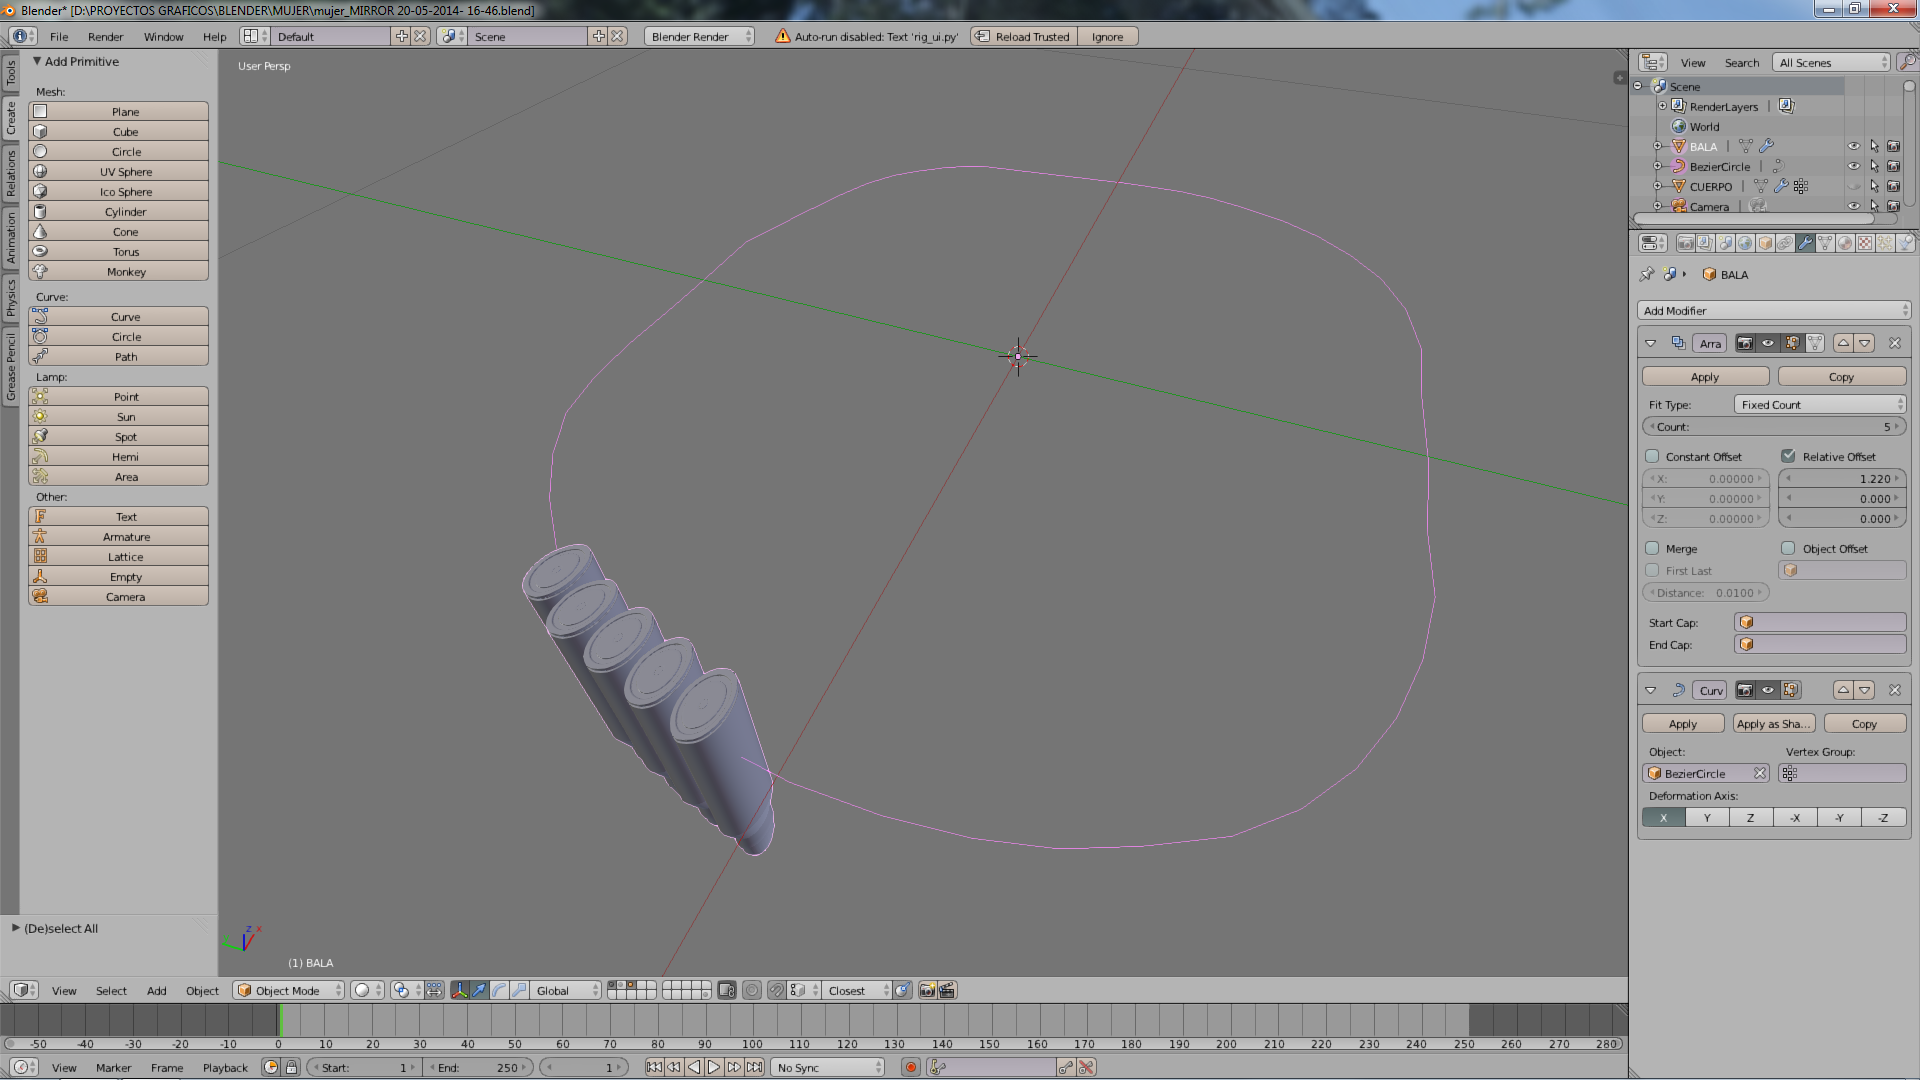Enable the Merge checkbox

pyautogui.click(x=1653, y=549)
